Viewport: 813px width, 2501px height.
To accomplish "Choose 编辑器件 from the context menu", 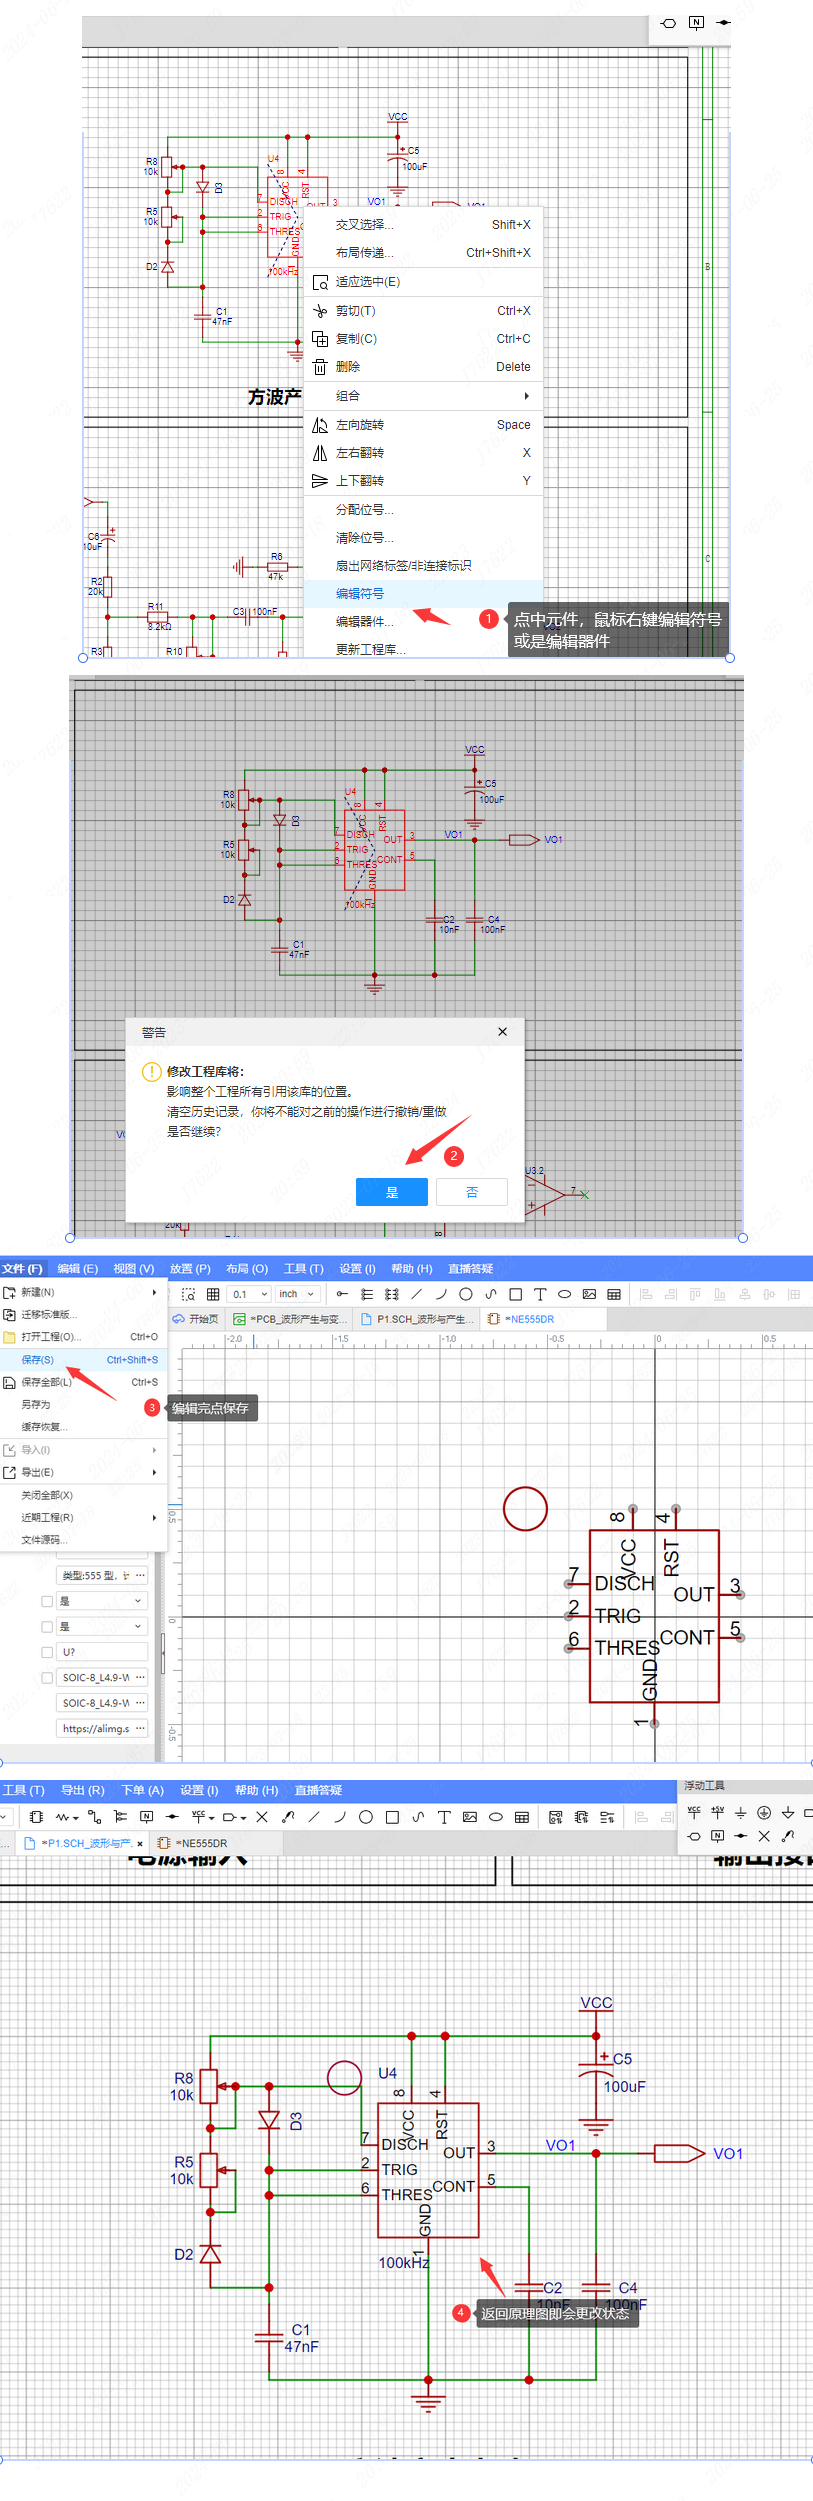I will click(x=424, y=622).
